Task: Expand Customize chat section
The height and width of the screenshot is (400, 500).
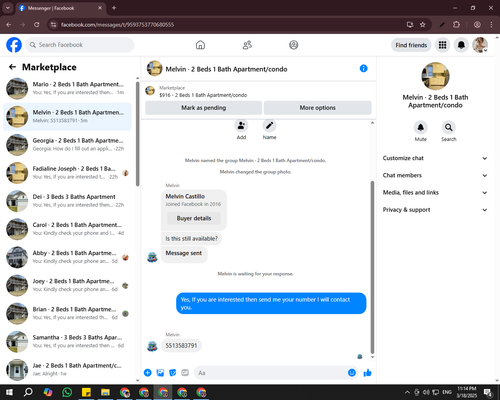Action: tap(435, 158)
